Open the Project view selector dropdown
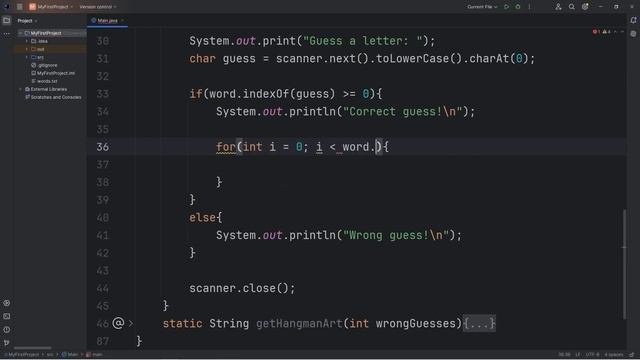Screen dimensions: 640x360 coord(27,21)
